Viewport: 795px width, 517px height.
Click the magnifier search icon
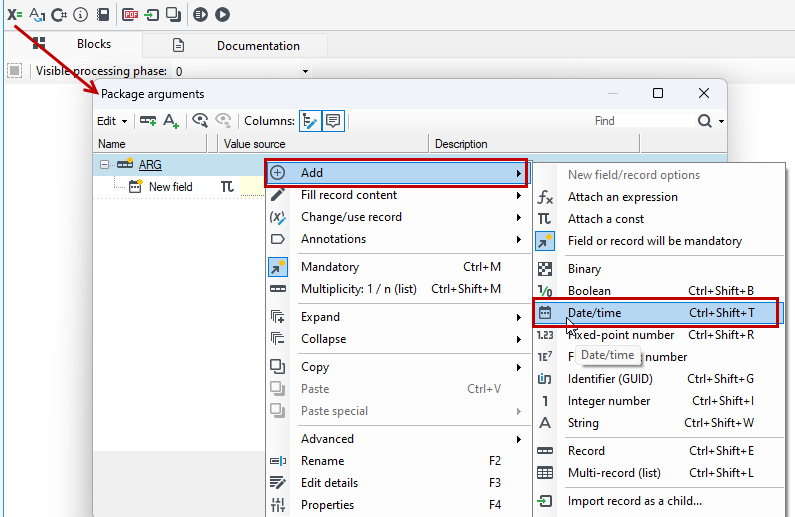click(x=704, y=121)
